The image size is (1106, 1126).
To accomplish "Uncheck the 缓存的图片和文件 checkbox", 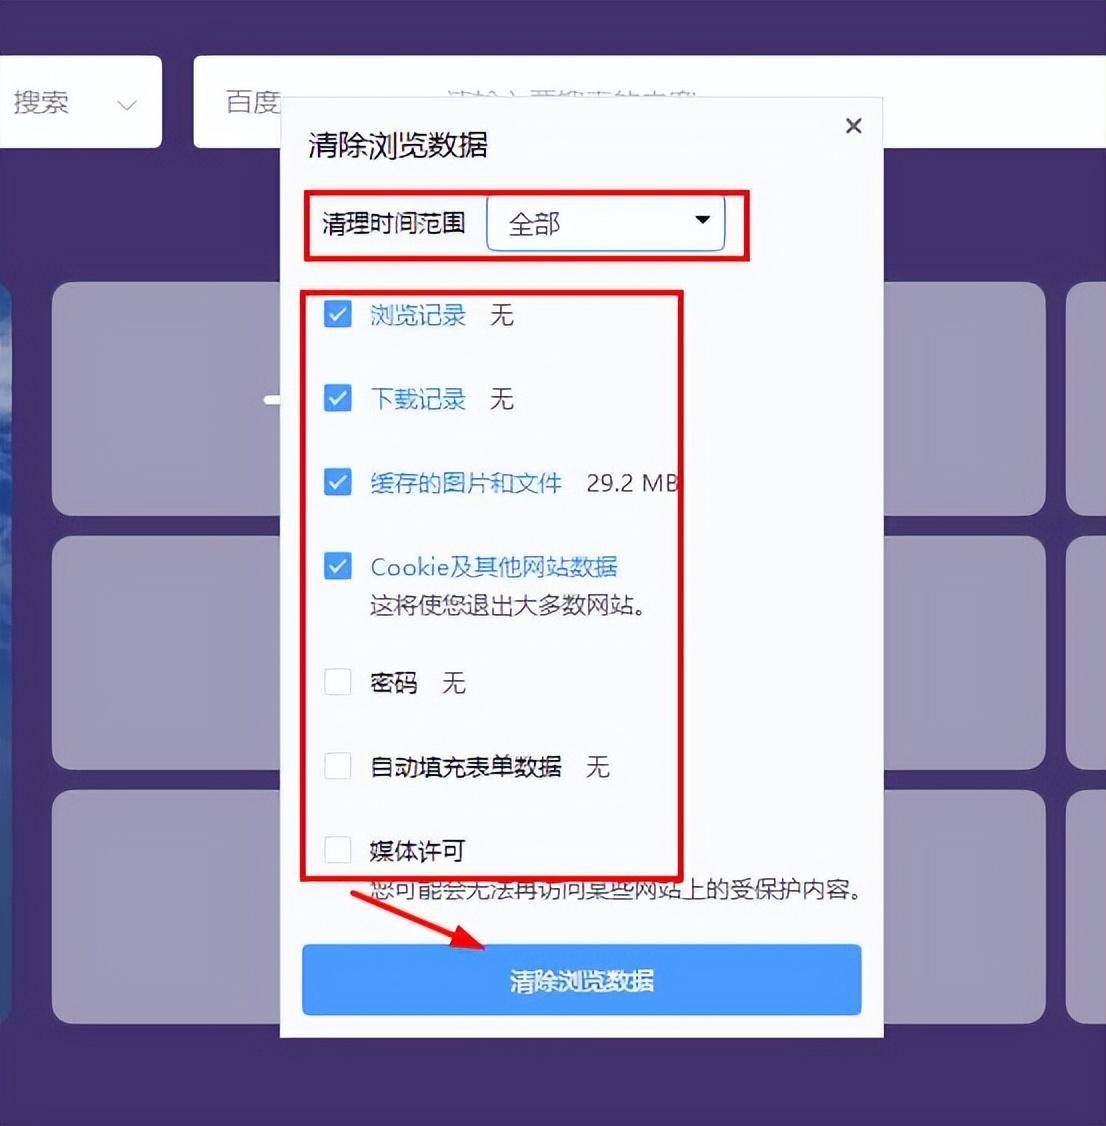I will [338, 482].
